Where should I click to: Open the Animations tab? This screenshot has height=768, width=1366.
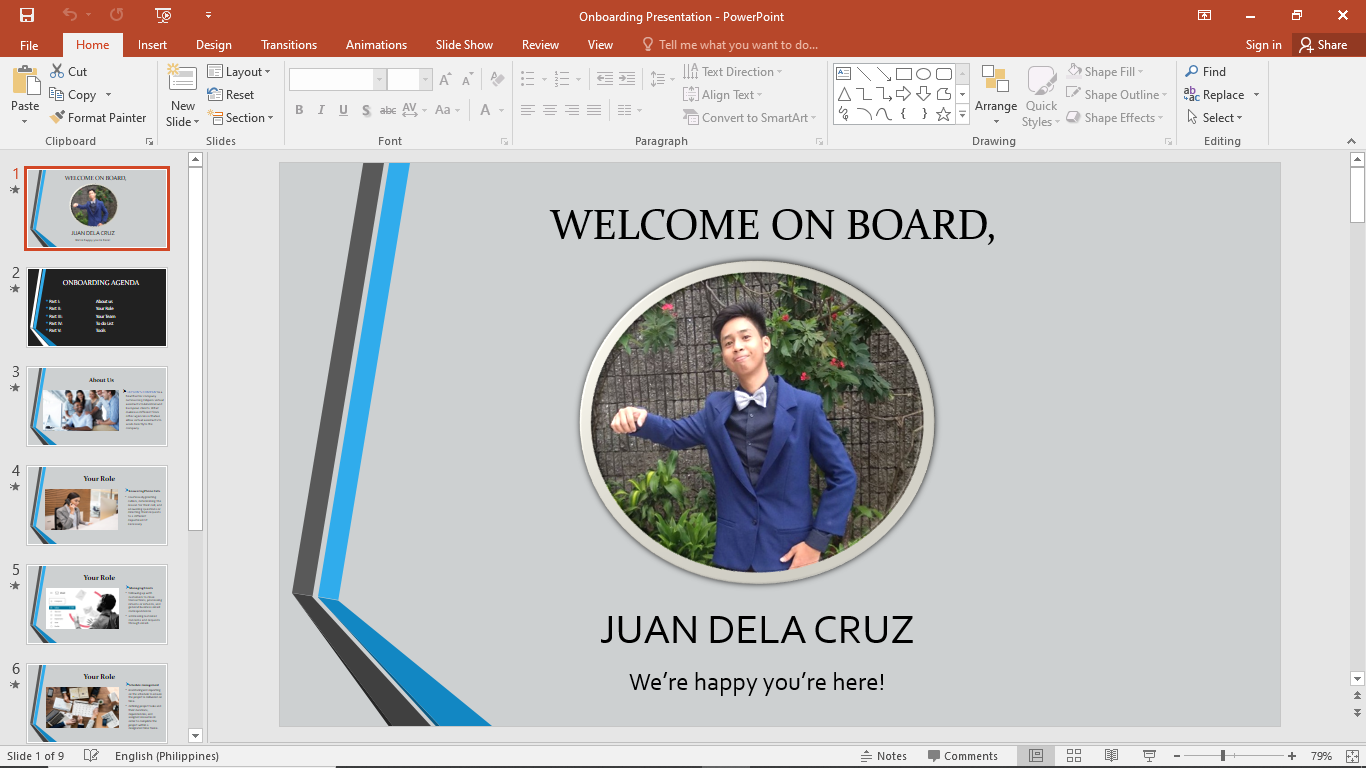click(x=376, y=45)
